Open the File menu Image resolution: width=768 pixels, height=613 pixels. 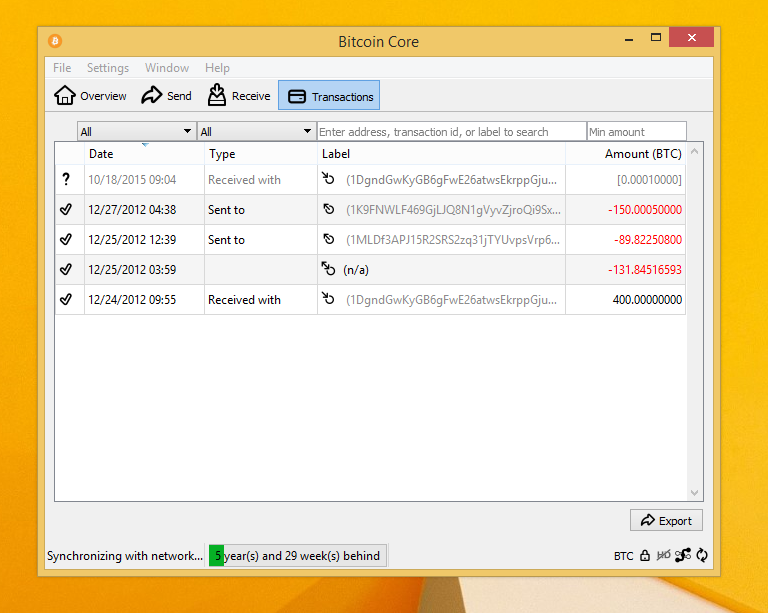click(x=62, y=68)
